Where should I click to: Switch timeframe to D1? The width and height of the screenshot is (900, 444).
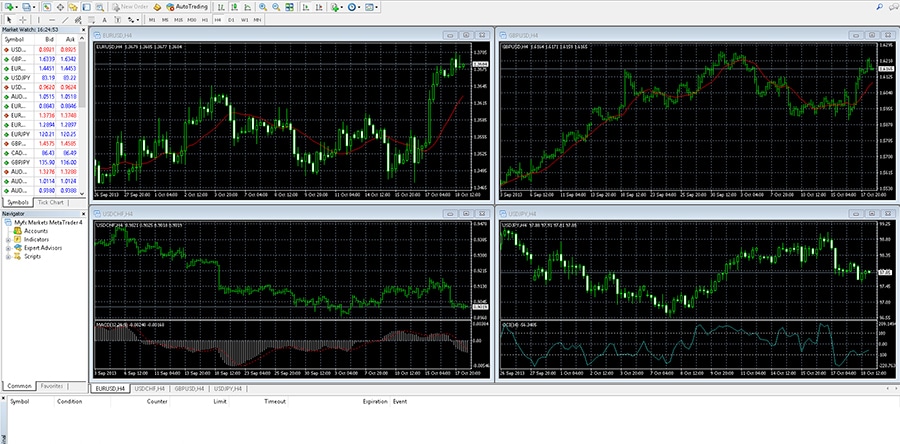230,19
